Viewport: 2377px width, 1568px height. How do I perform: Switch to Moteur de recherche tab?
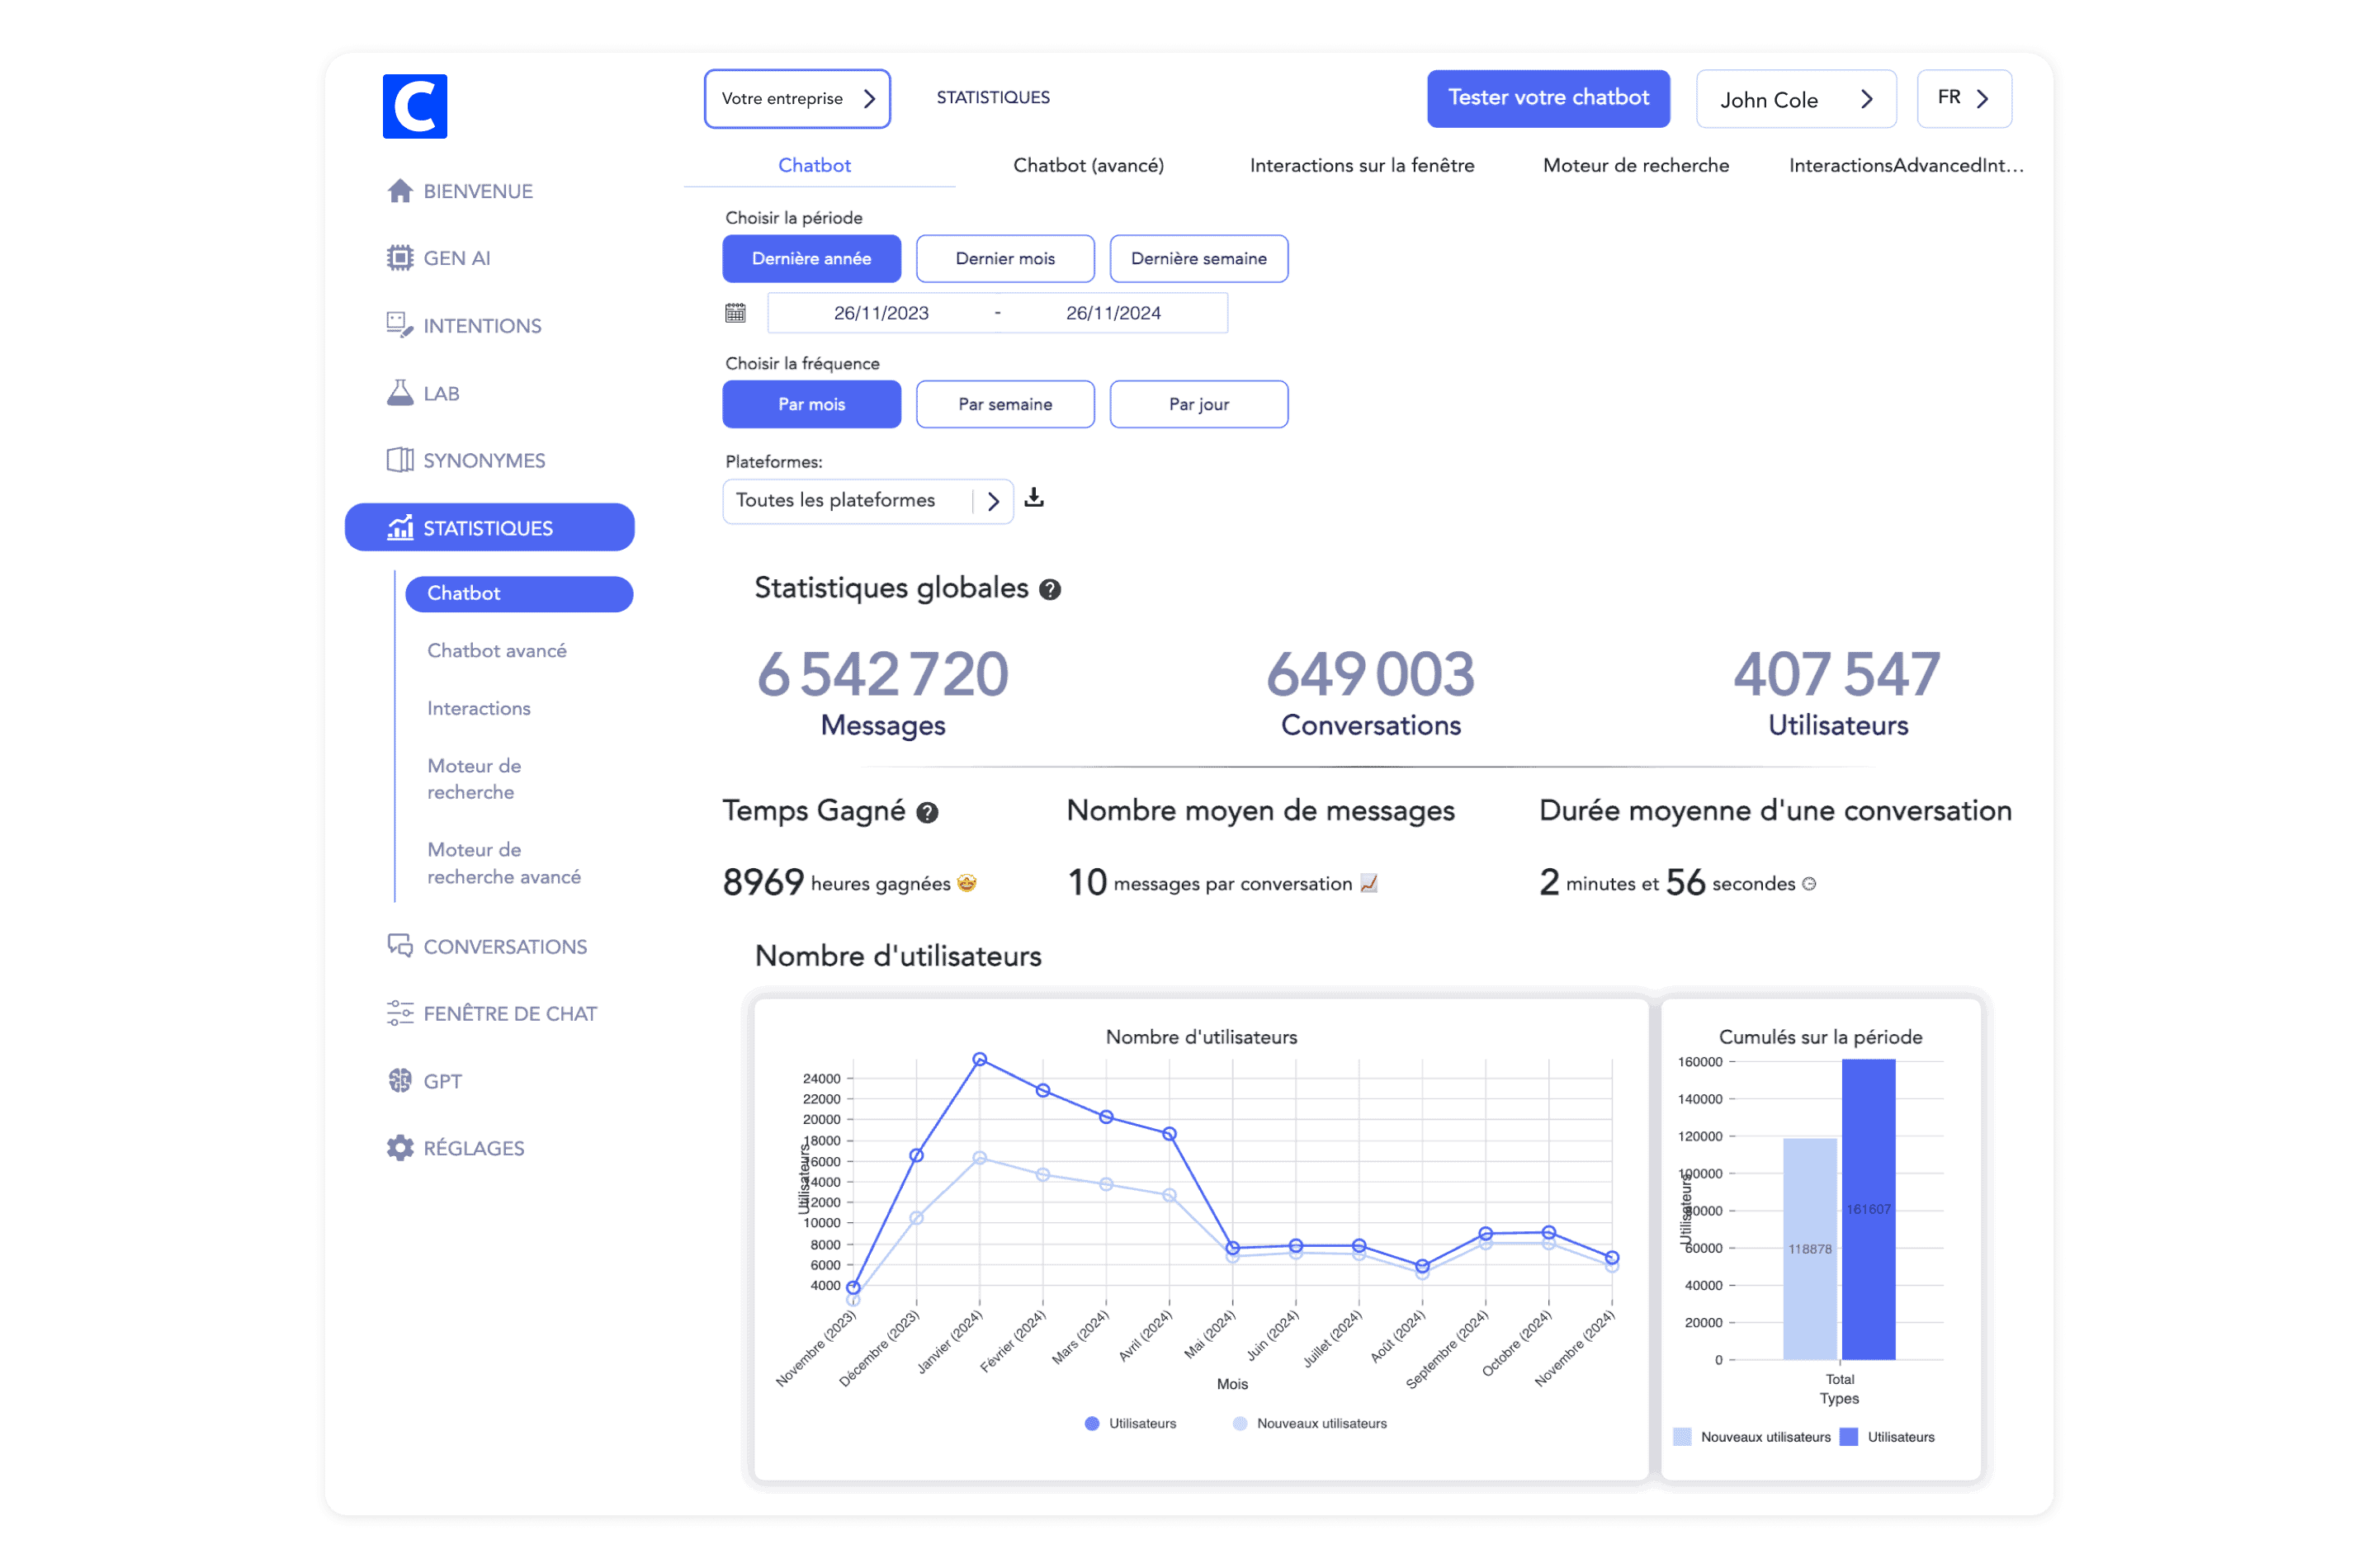1635,165
